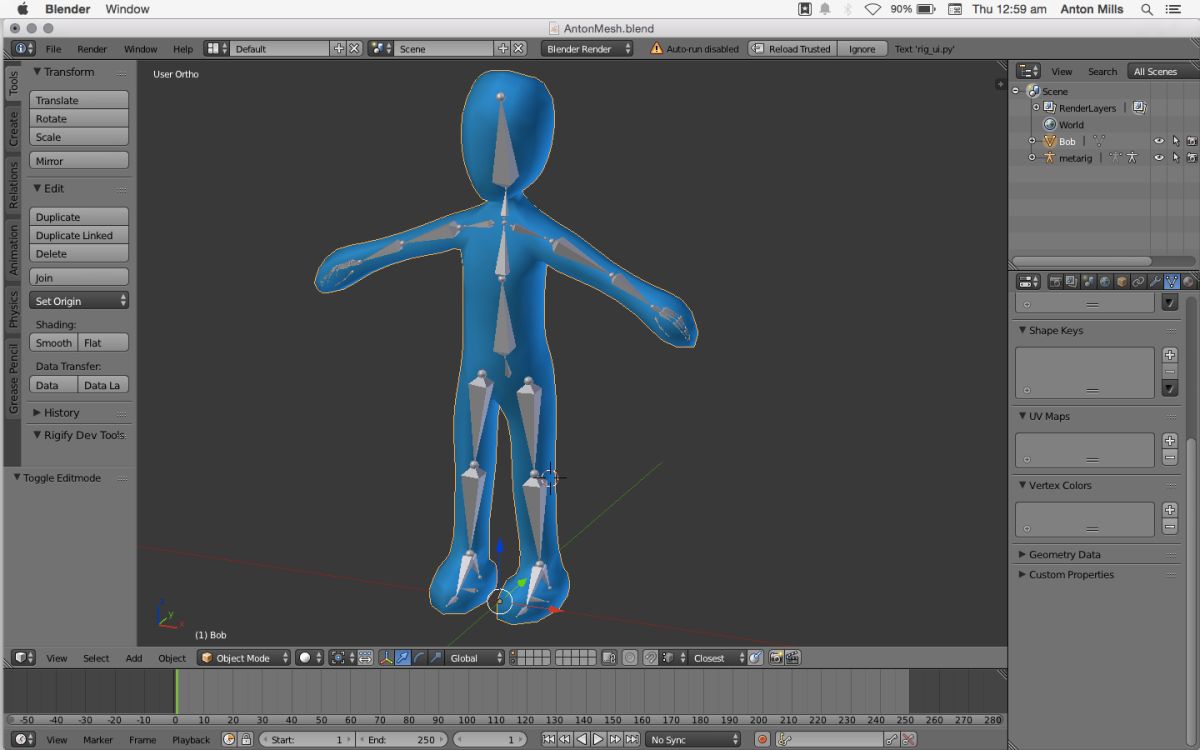Click the OpenGL render animation clapper icon
The image size is (1200, 750).
pyautogui.click(x=793, y=658)
